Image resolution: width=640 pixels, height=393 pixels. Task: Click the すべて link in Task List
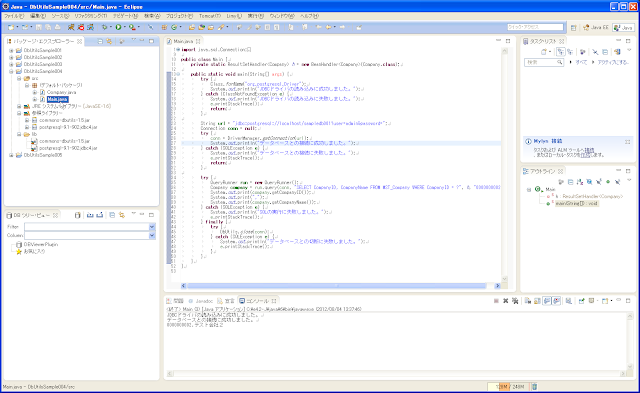581,62
